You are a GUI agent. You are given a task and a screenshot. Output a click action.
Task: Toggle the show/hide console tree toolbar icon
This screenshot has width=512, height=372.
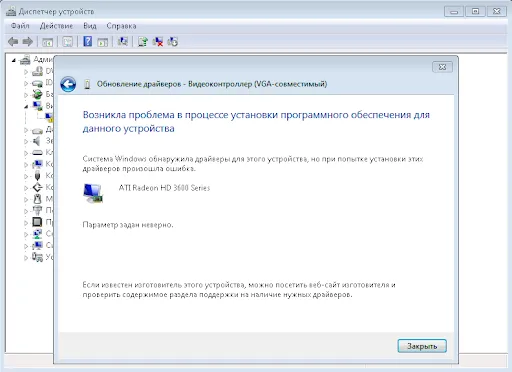[x=47, y=42]
